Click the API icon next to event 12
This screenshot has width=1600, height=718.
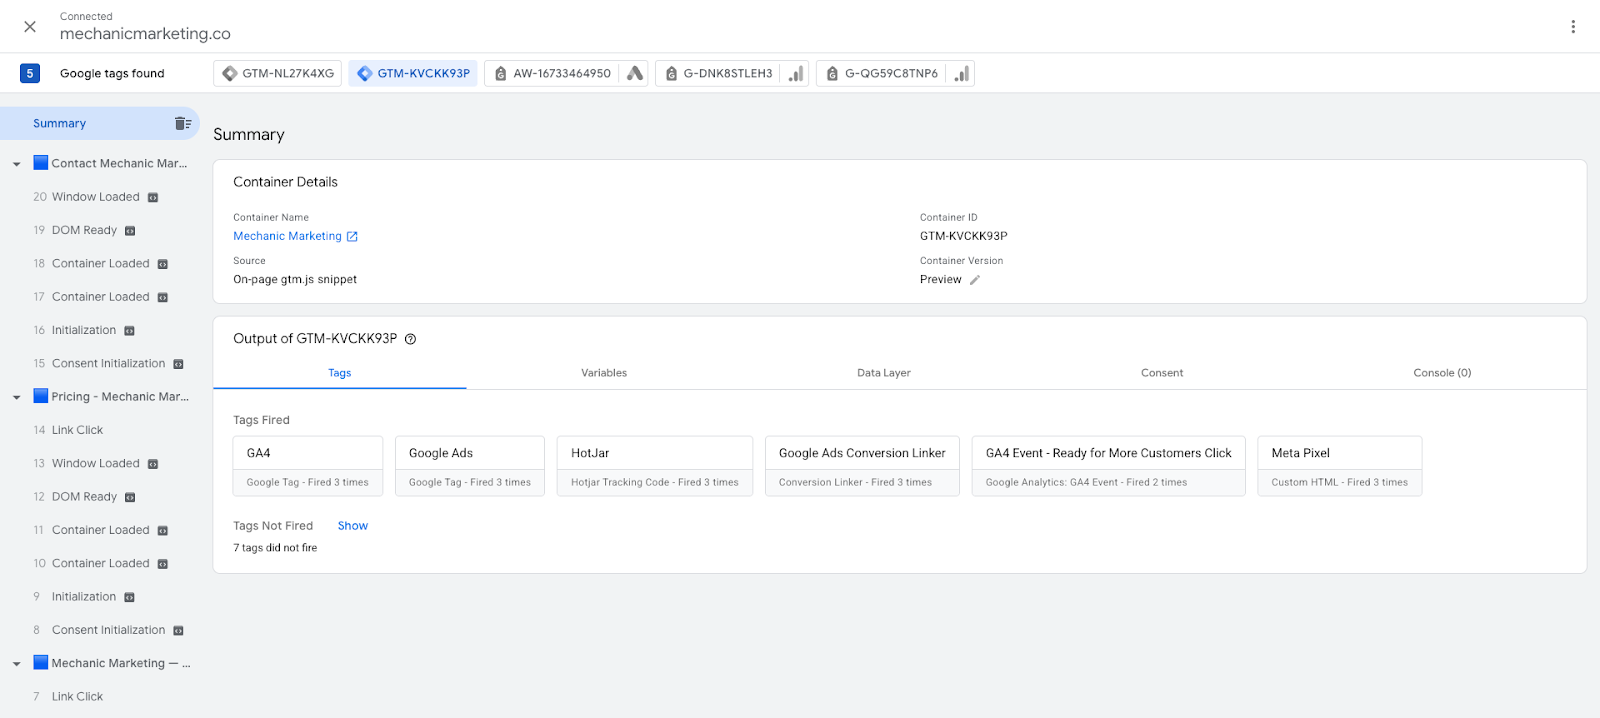[130, 497]
